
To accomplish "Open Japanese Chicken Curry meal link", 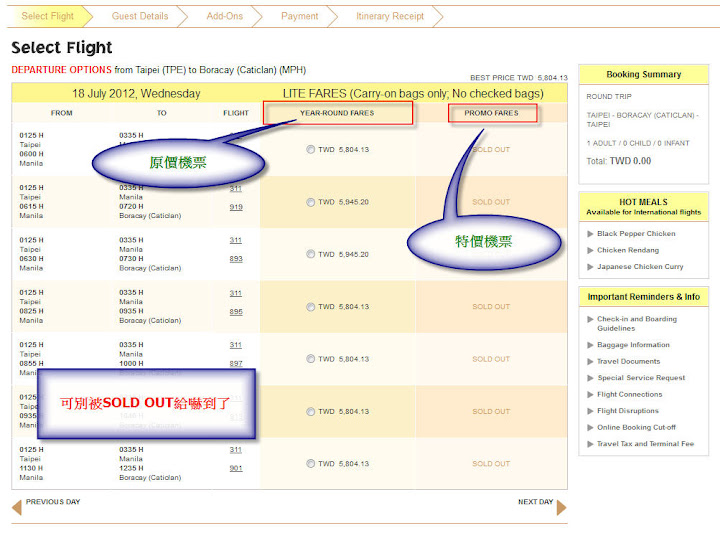I will 640,267.
